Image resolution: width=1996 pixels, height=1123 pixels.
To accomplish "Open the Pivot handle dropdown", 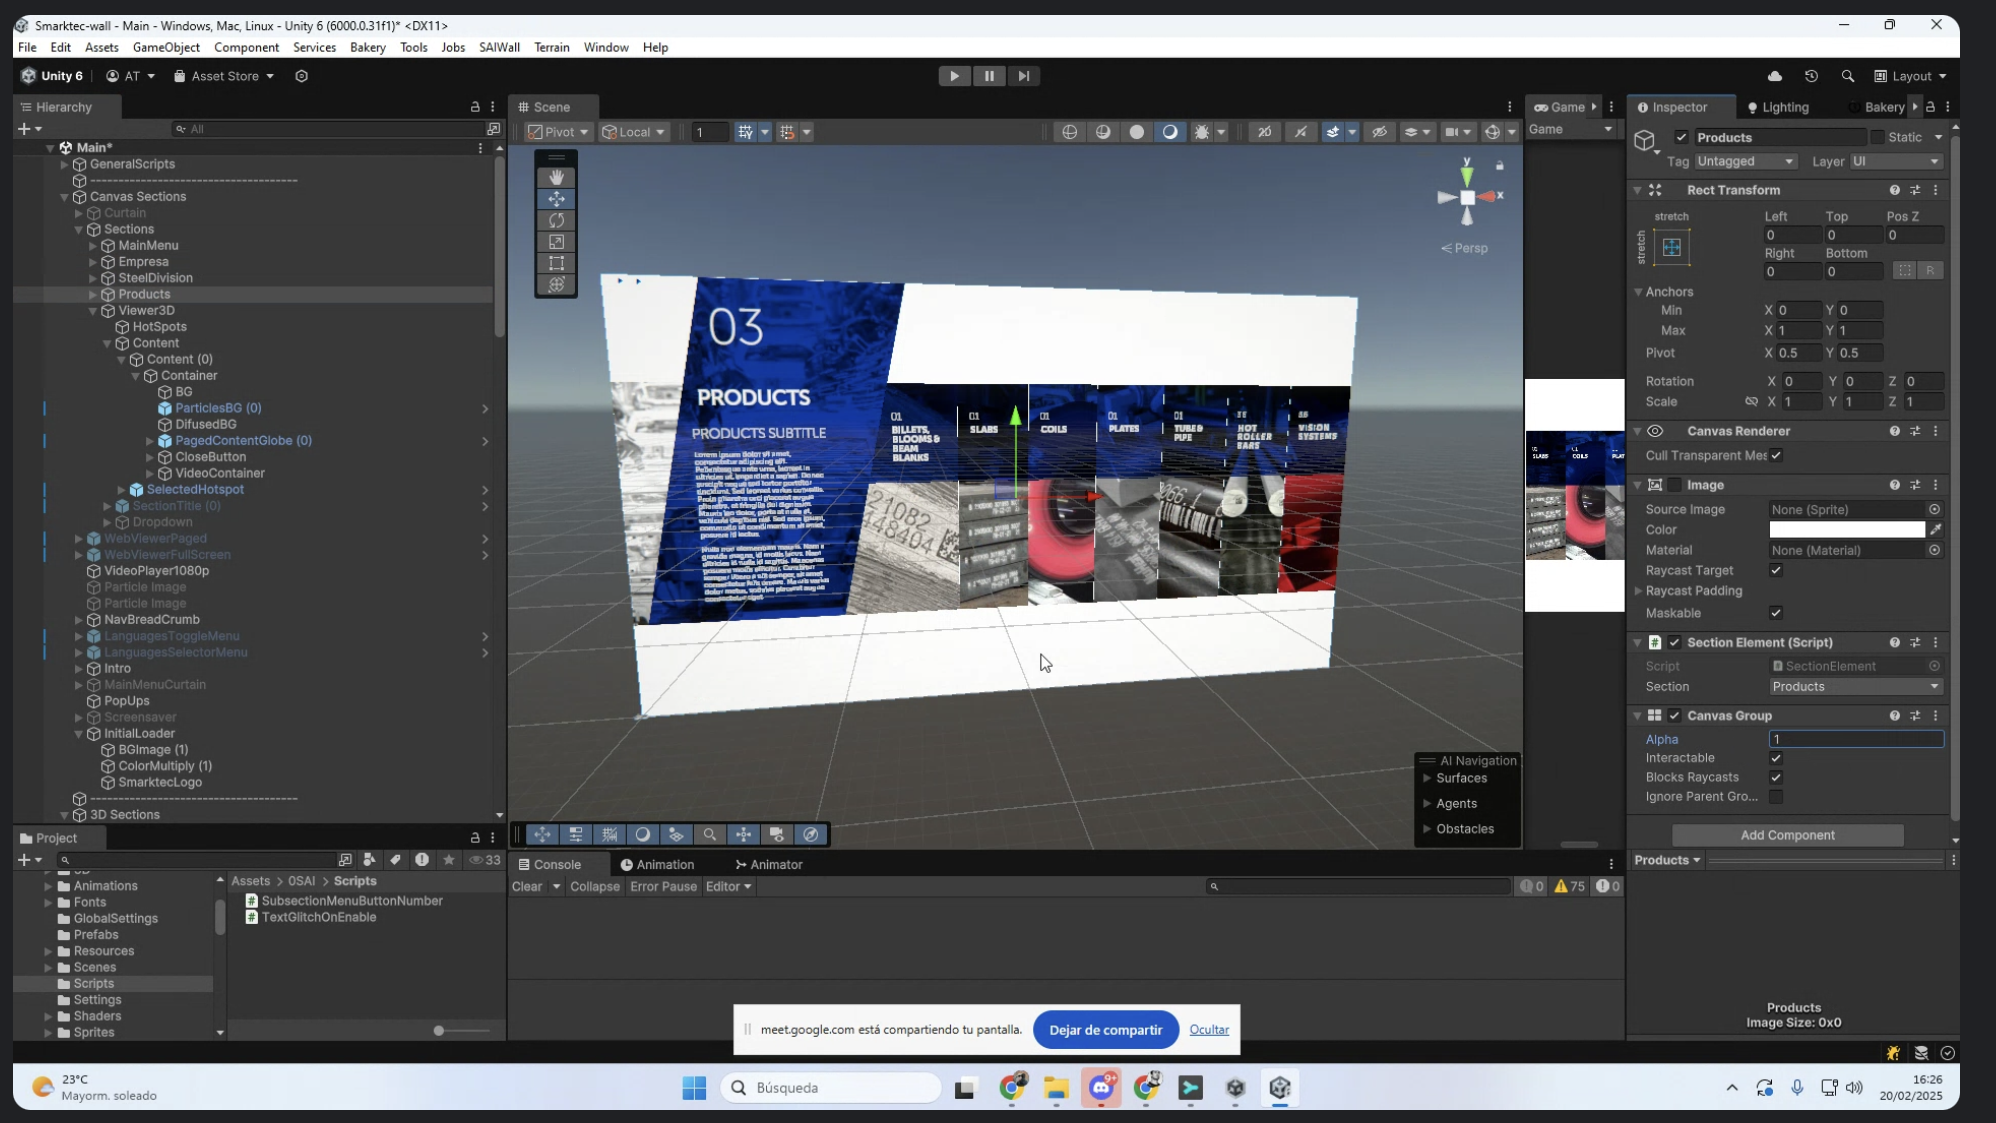I will point(558,132).
